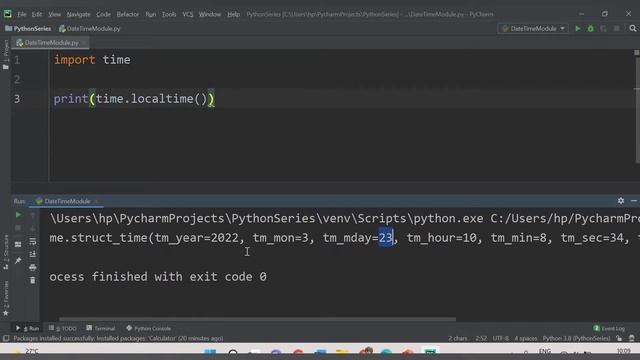The width and height of the screenshot is (640, 360).
Task: Open the Terminal tool window
Action: click(x=101, y=328)
